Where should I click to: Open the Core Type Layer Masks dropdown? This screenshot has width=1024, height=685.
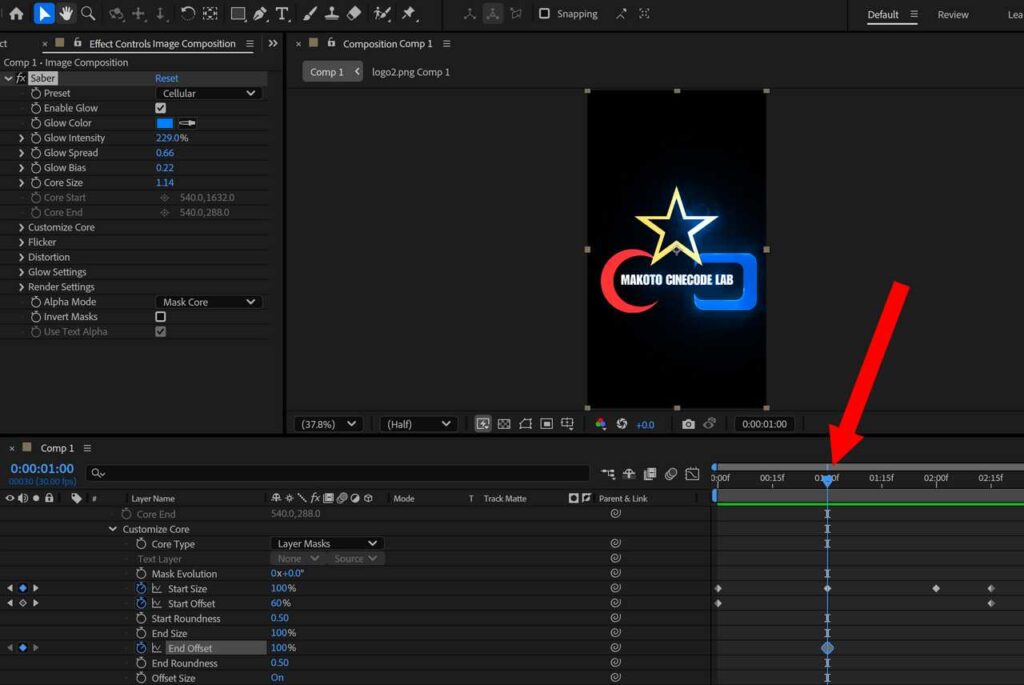[327, 543]
